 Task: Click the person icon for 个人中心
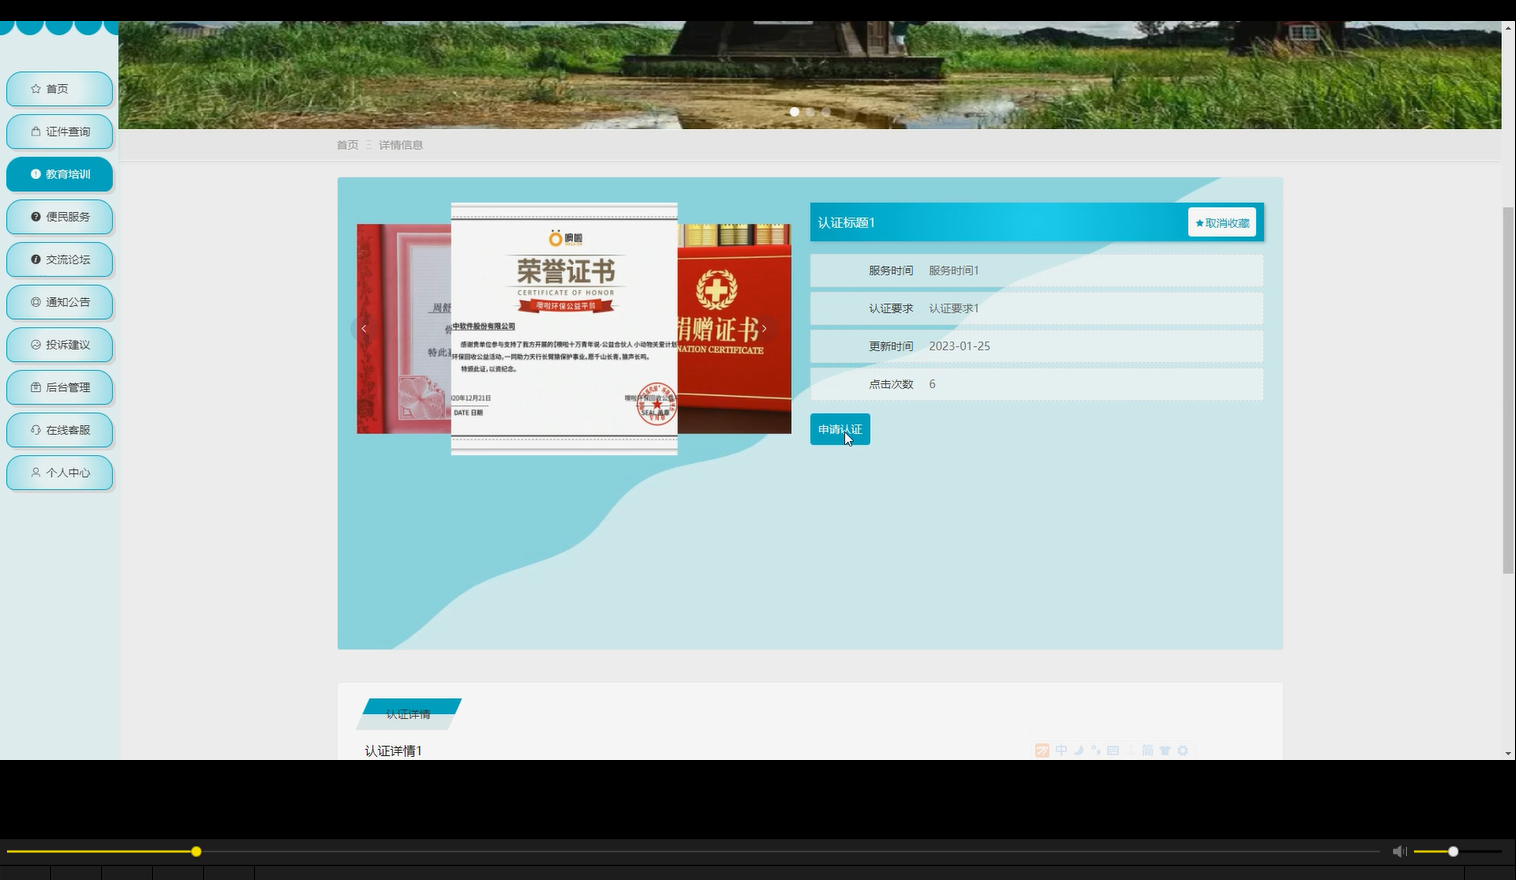click(x=36, y=473)
